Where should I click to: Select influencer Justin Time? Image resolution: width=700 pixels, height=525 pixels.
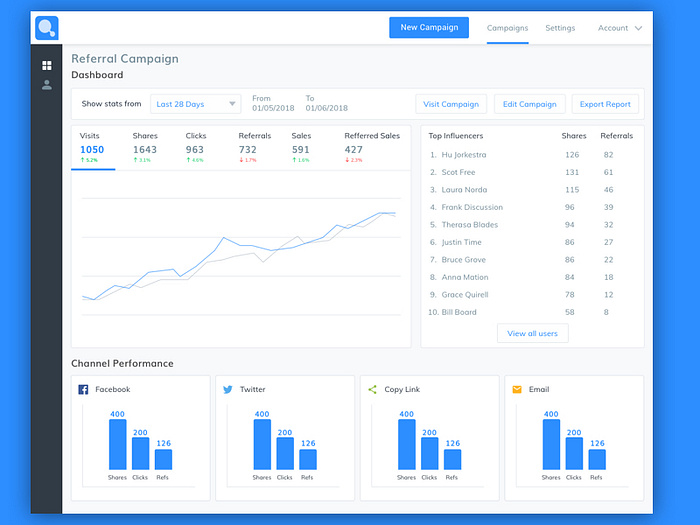click(x=462, y=242)
